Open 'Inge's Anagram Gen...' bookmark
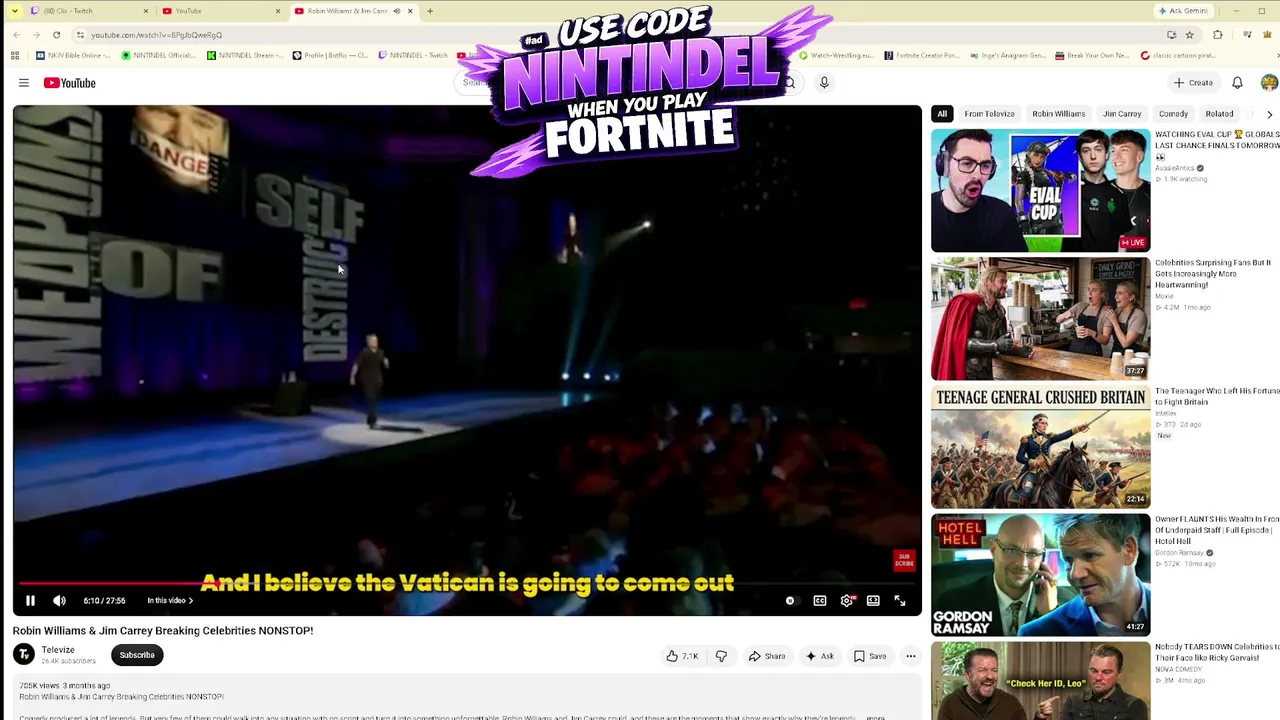This screenshot has height=720, width=1280. pos(1007,55)
